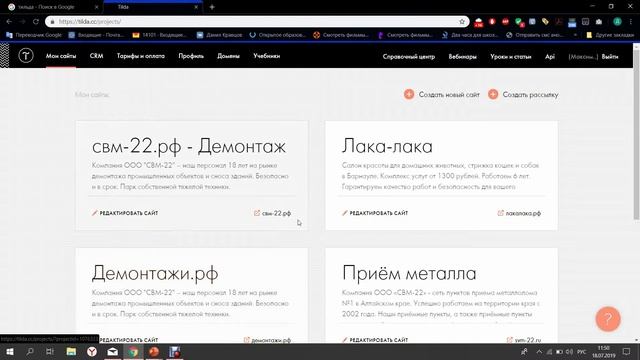This screenshot has height=360, width=640.
Task: Open external link свм-22.рф
Action: tap(272, 213)
